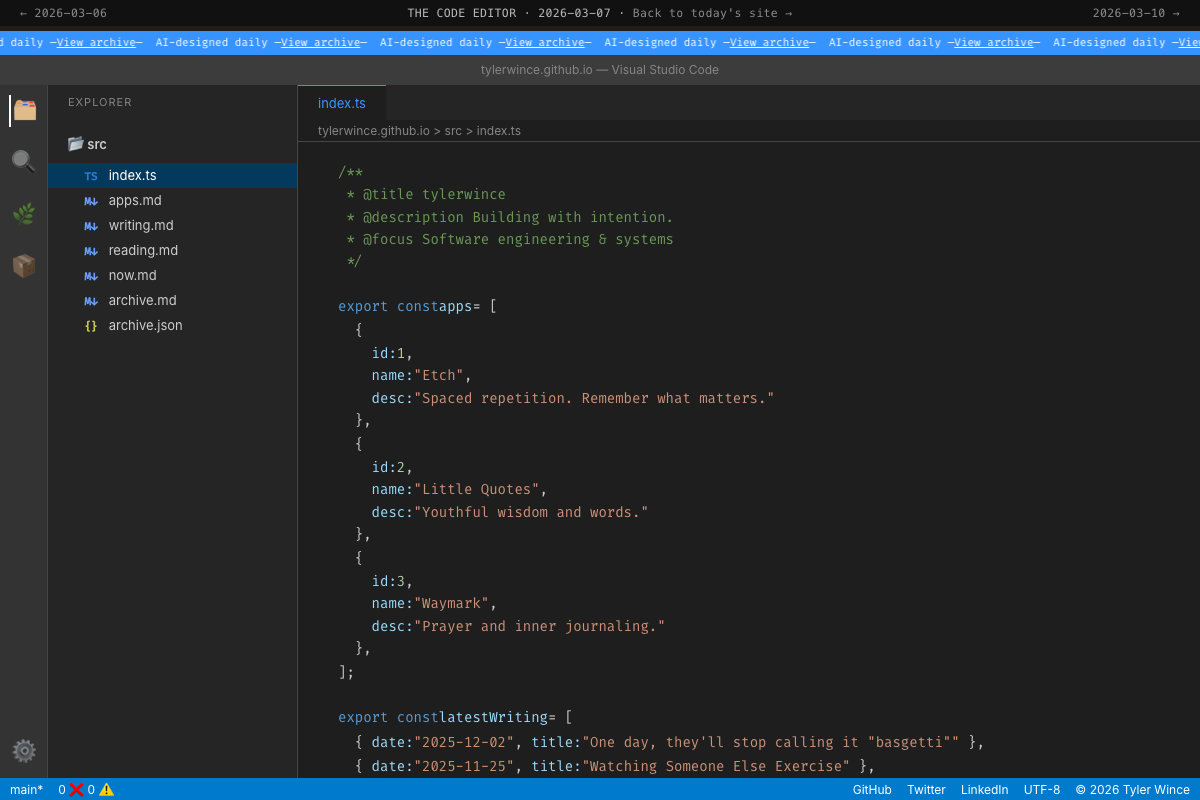Click the @description comment line
Screen dimensions: 1200x800
pyautogui.click(x=510, y=217)
